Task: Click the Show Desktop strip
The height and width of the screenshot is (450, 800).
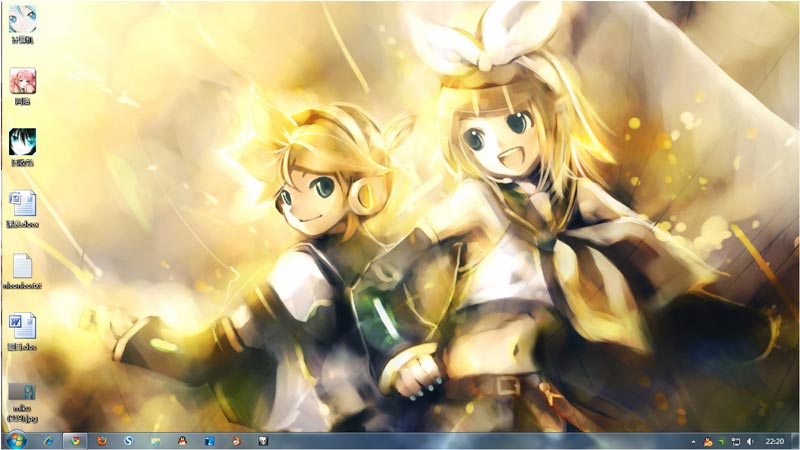Action: pos(795,442)
